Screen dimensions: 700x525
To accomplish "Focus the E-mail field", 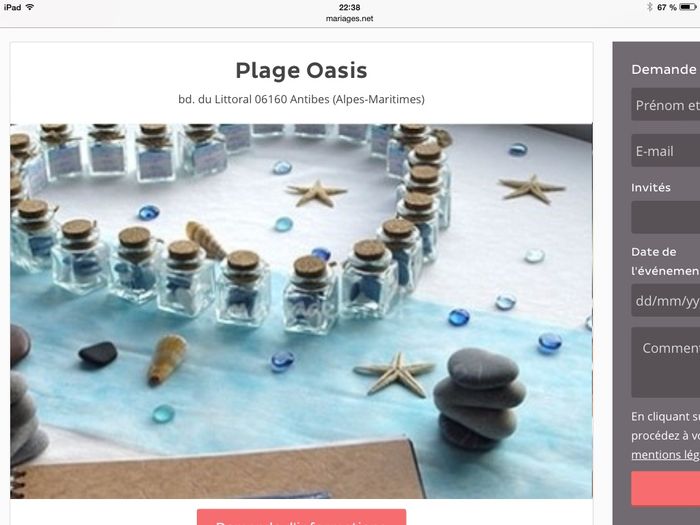I will click(666, 151).
